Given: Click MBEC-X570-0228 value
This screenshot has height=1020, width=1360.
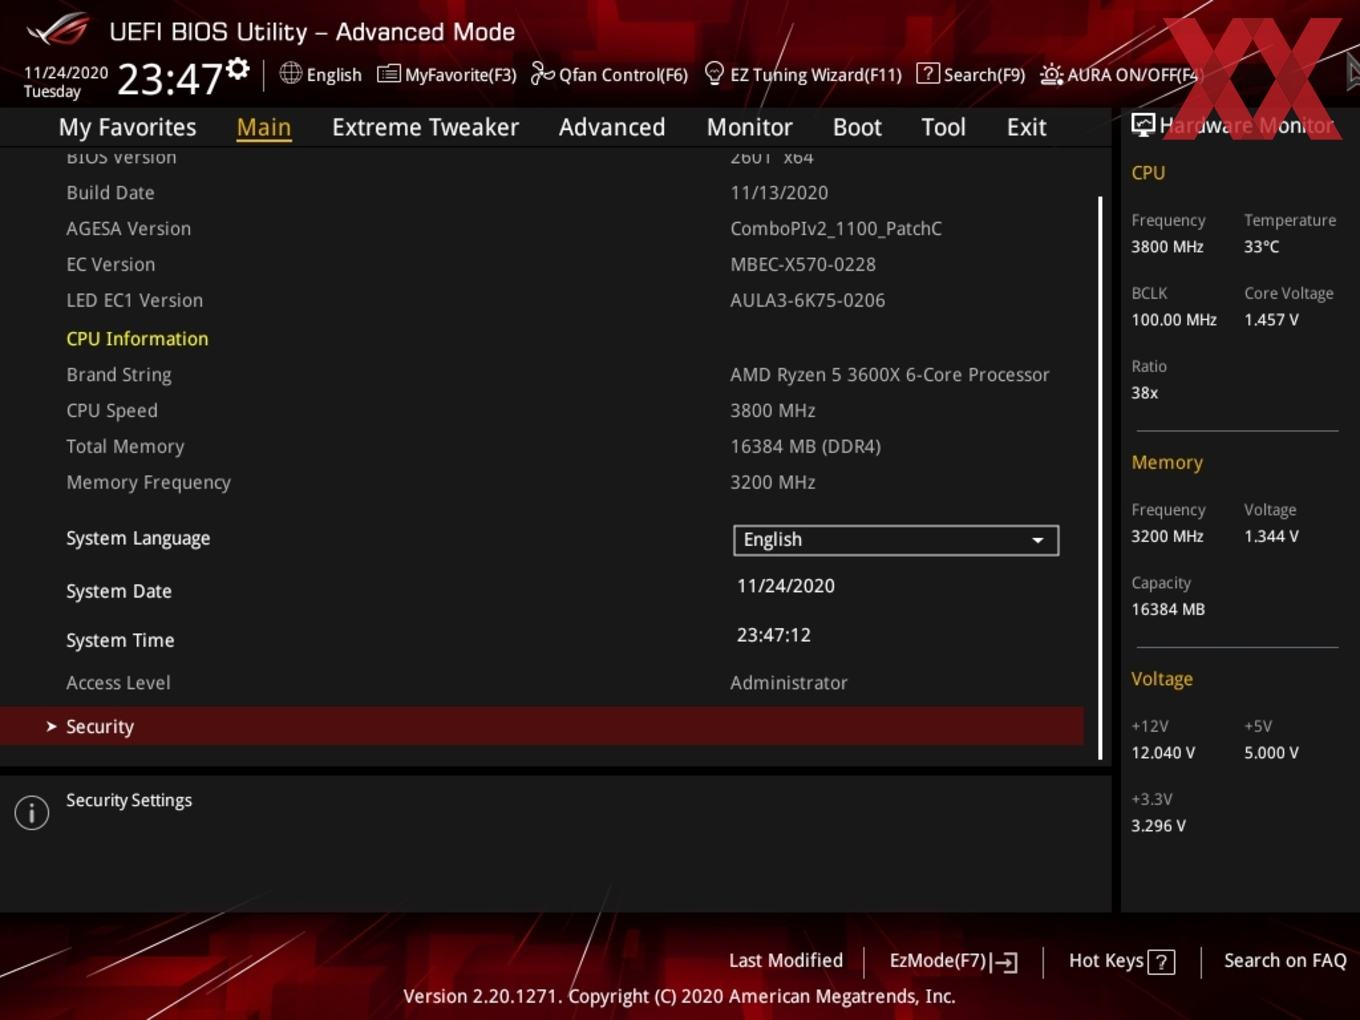Looking at the screenshot, I should 803,264.
